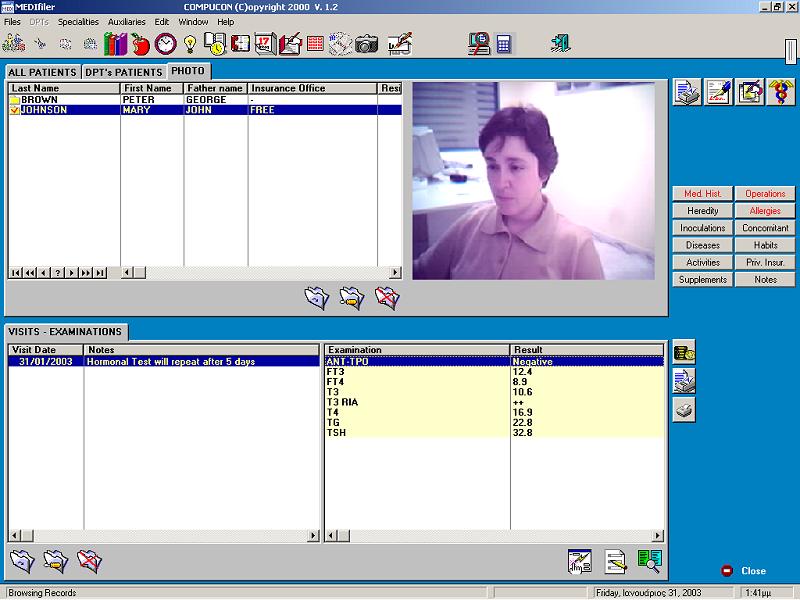Click the printer icon beside examination results
Viewport: 800px width, 600px height.
(684, 410)
